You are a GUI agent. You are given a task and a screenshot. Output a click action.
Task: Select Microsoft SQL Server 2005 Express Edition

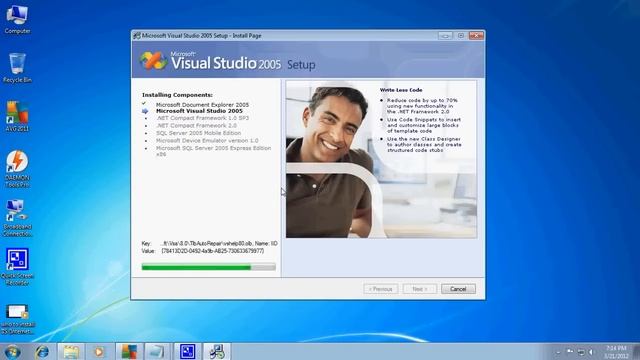[x=213, y=151]
